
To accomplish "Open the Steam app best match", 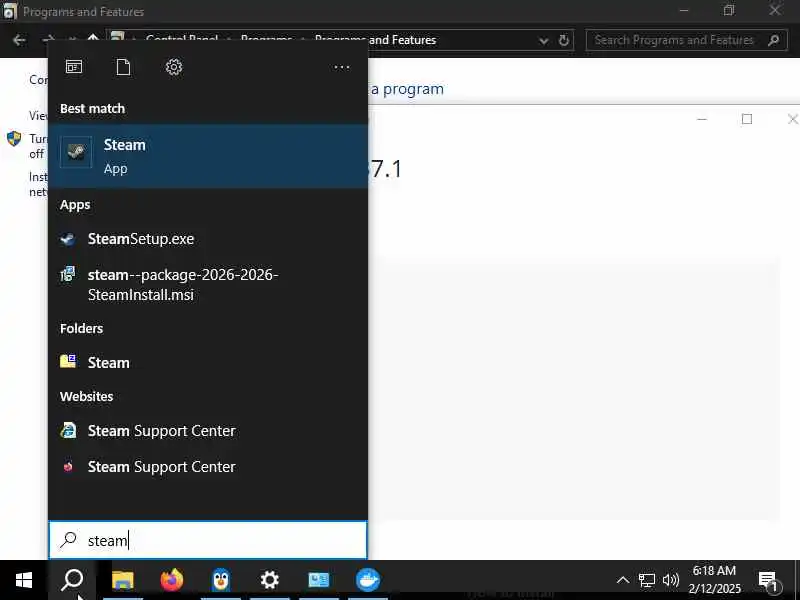I will click(208, 156).
